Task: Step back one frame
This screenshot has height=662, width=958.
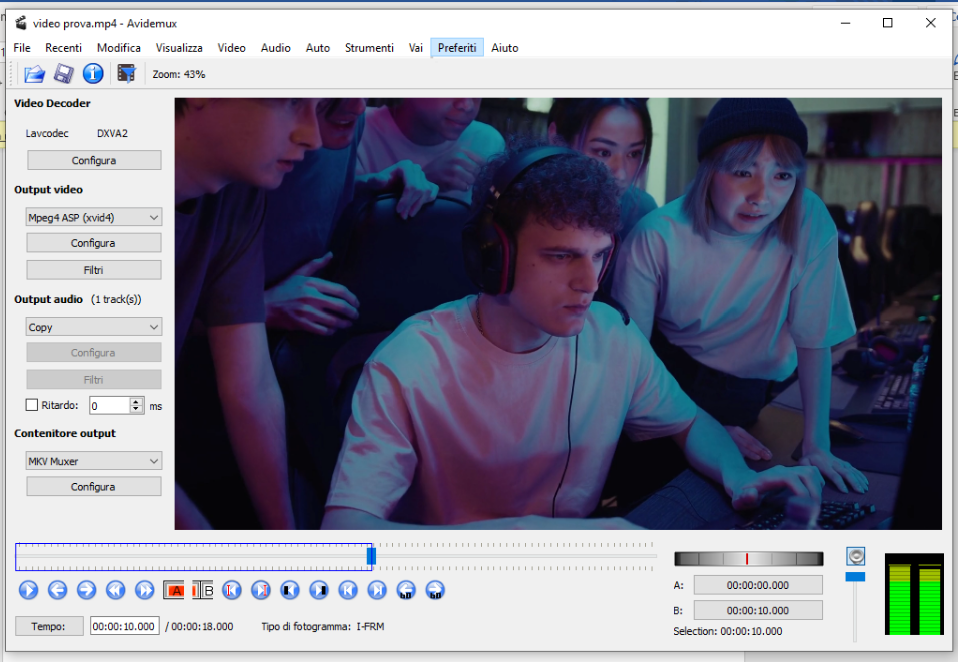Action: pos(57,590)
